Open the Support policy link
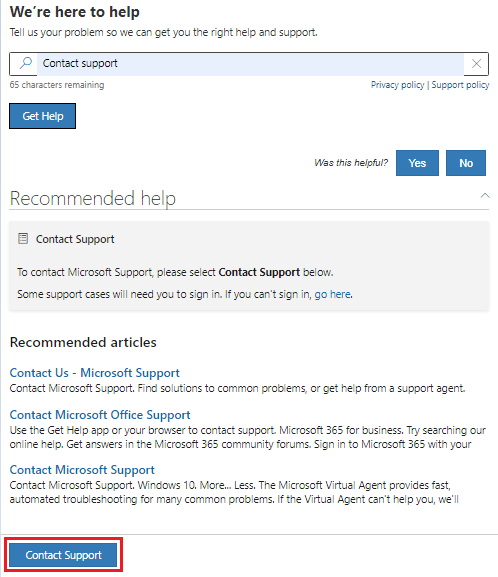498x577 pixels. 460,85
